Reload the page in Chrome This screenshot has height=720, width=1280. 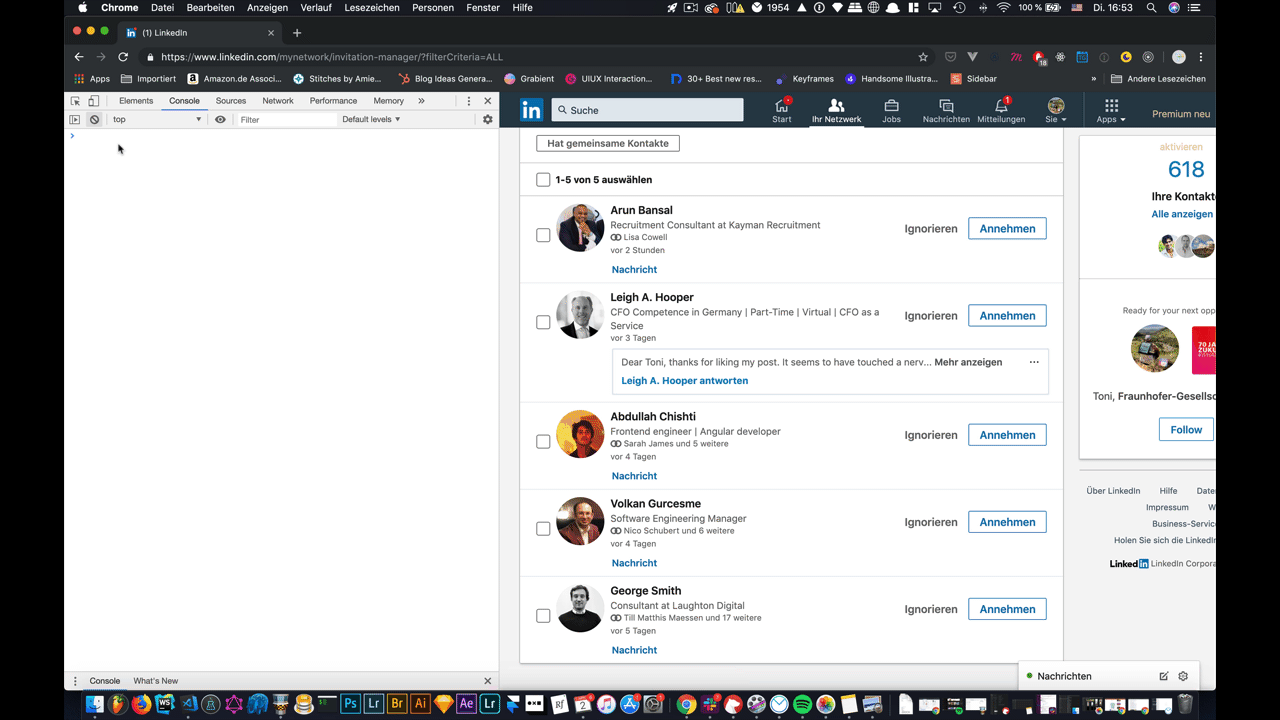tap(123, 57)
